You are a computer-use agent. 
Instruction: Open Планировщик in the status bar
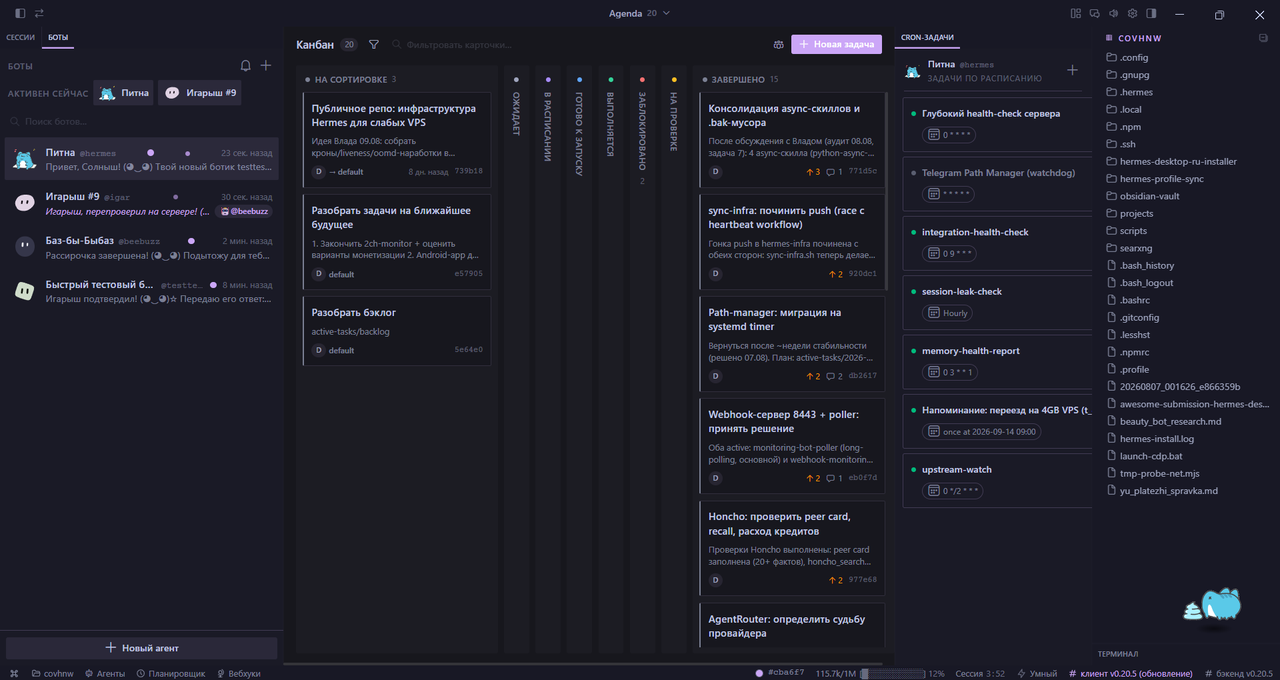[171, 674]
